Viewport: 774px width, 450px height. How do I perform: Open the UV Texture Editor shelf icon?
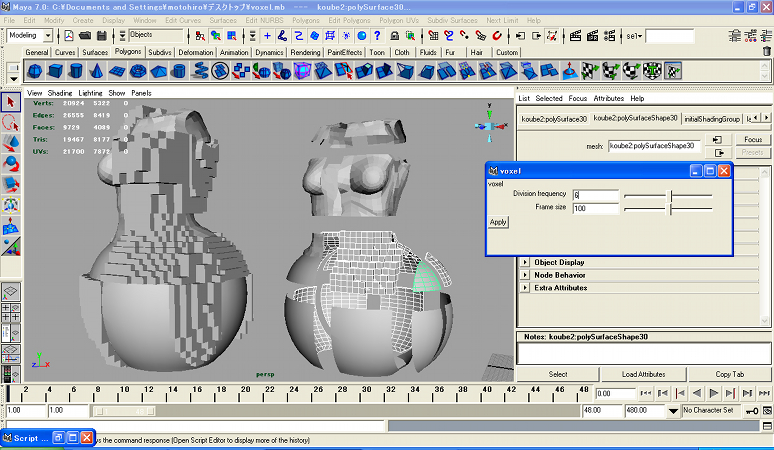point(672,71)
